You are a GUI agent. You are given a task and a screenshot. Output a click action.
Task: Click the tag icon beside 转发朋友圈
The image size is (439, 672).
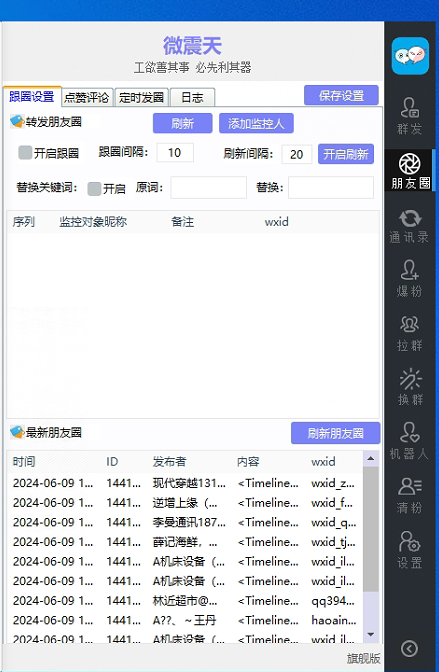click(17, 122)
